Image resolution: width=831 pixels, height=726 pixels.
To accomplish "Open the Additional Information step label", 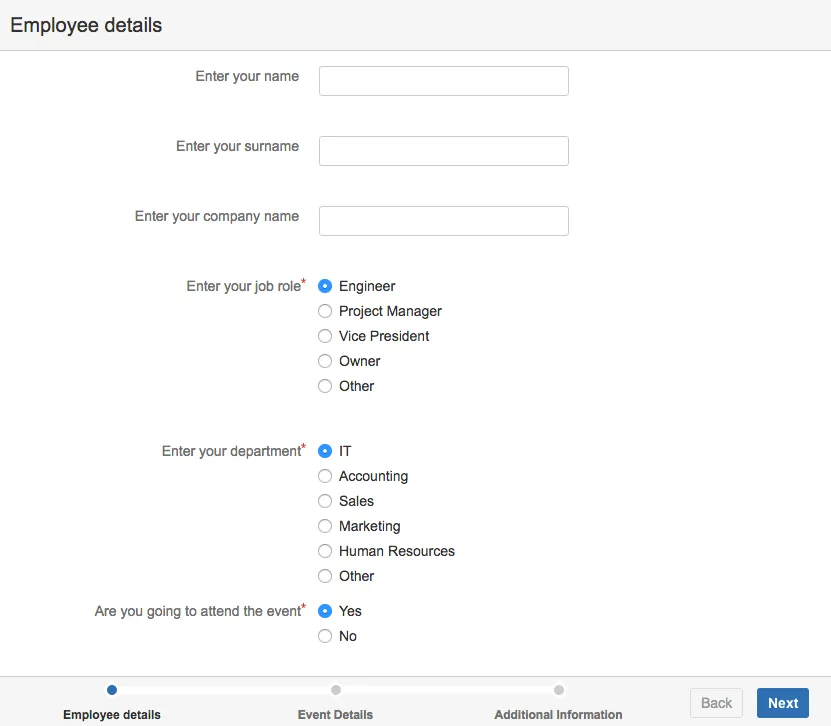I will tap(559, 715).
